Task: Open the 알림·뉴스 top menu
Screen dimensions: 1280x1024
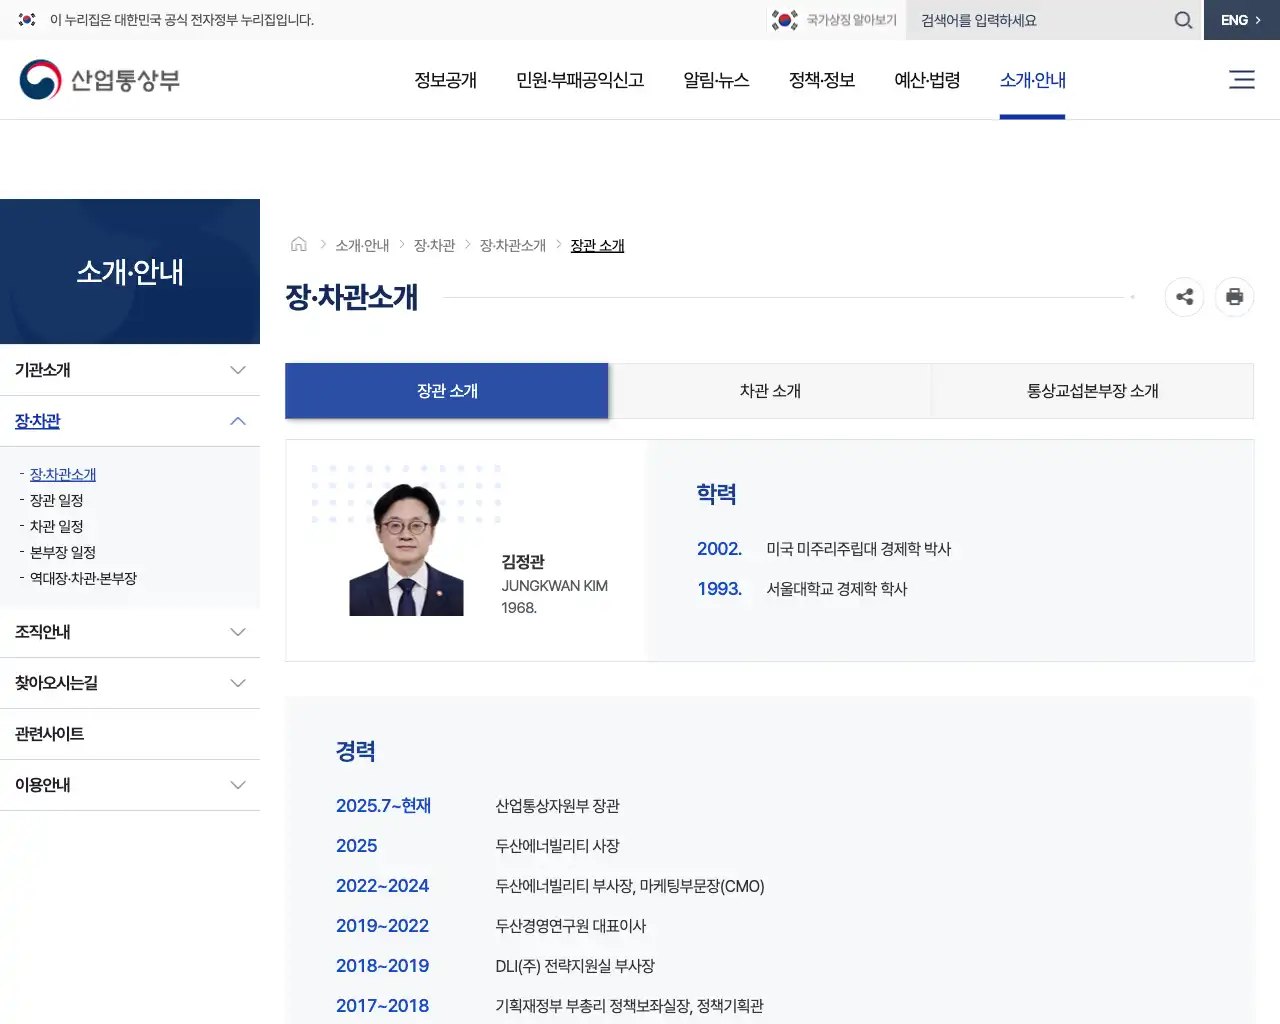Action: 716,80
